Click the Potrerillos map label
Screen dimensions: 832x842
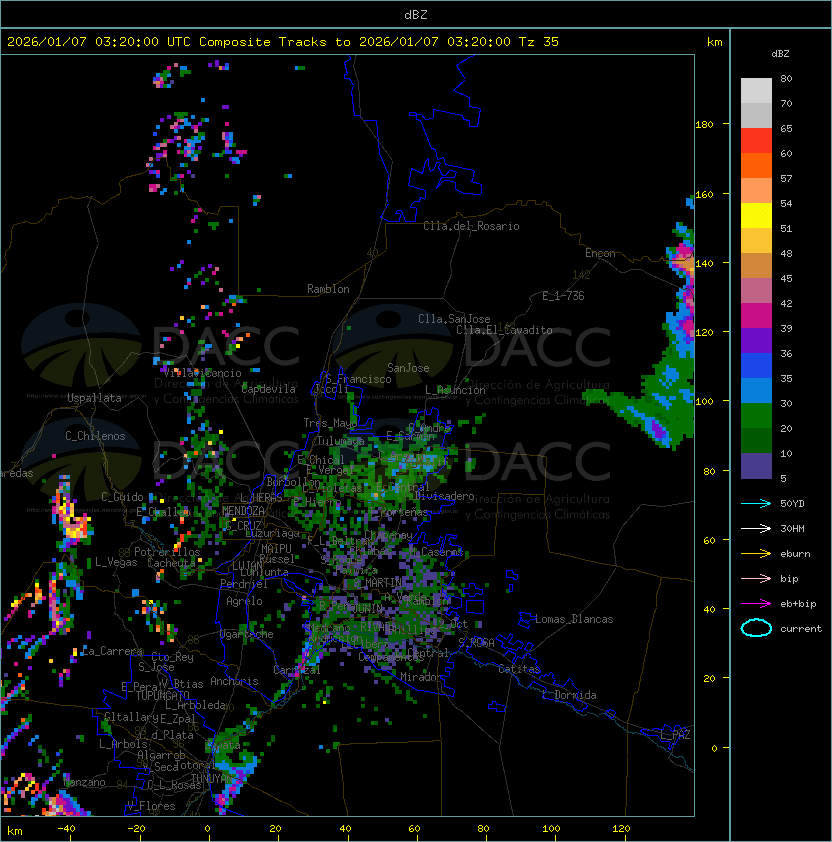[x=167, y=551]
